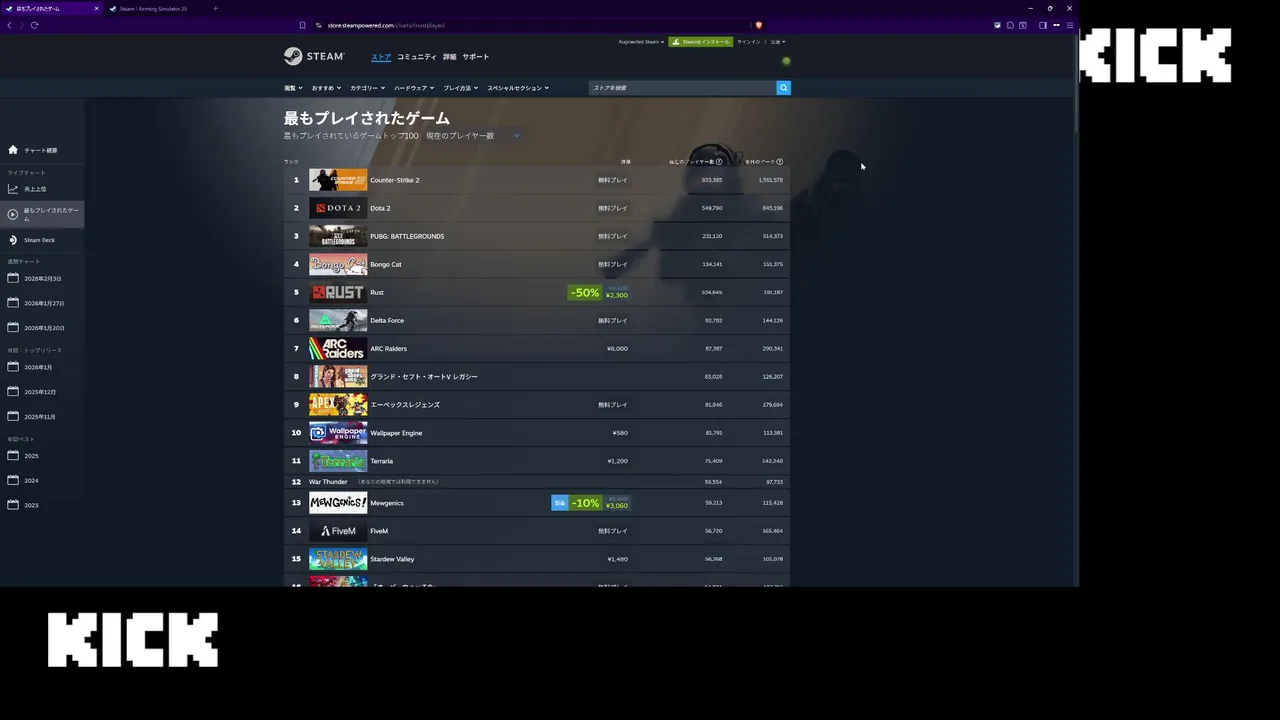Click the Terraria title text
Viewport: 1280px width, 720px height.
(x=382, y=461)
